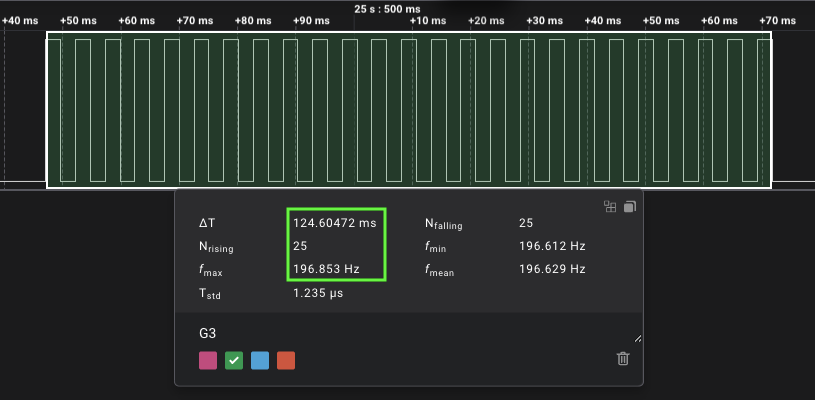Choose the blue measurement color

[x=260, y=361]
